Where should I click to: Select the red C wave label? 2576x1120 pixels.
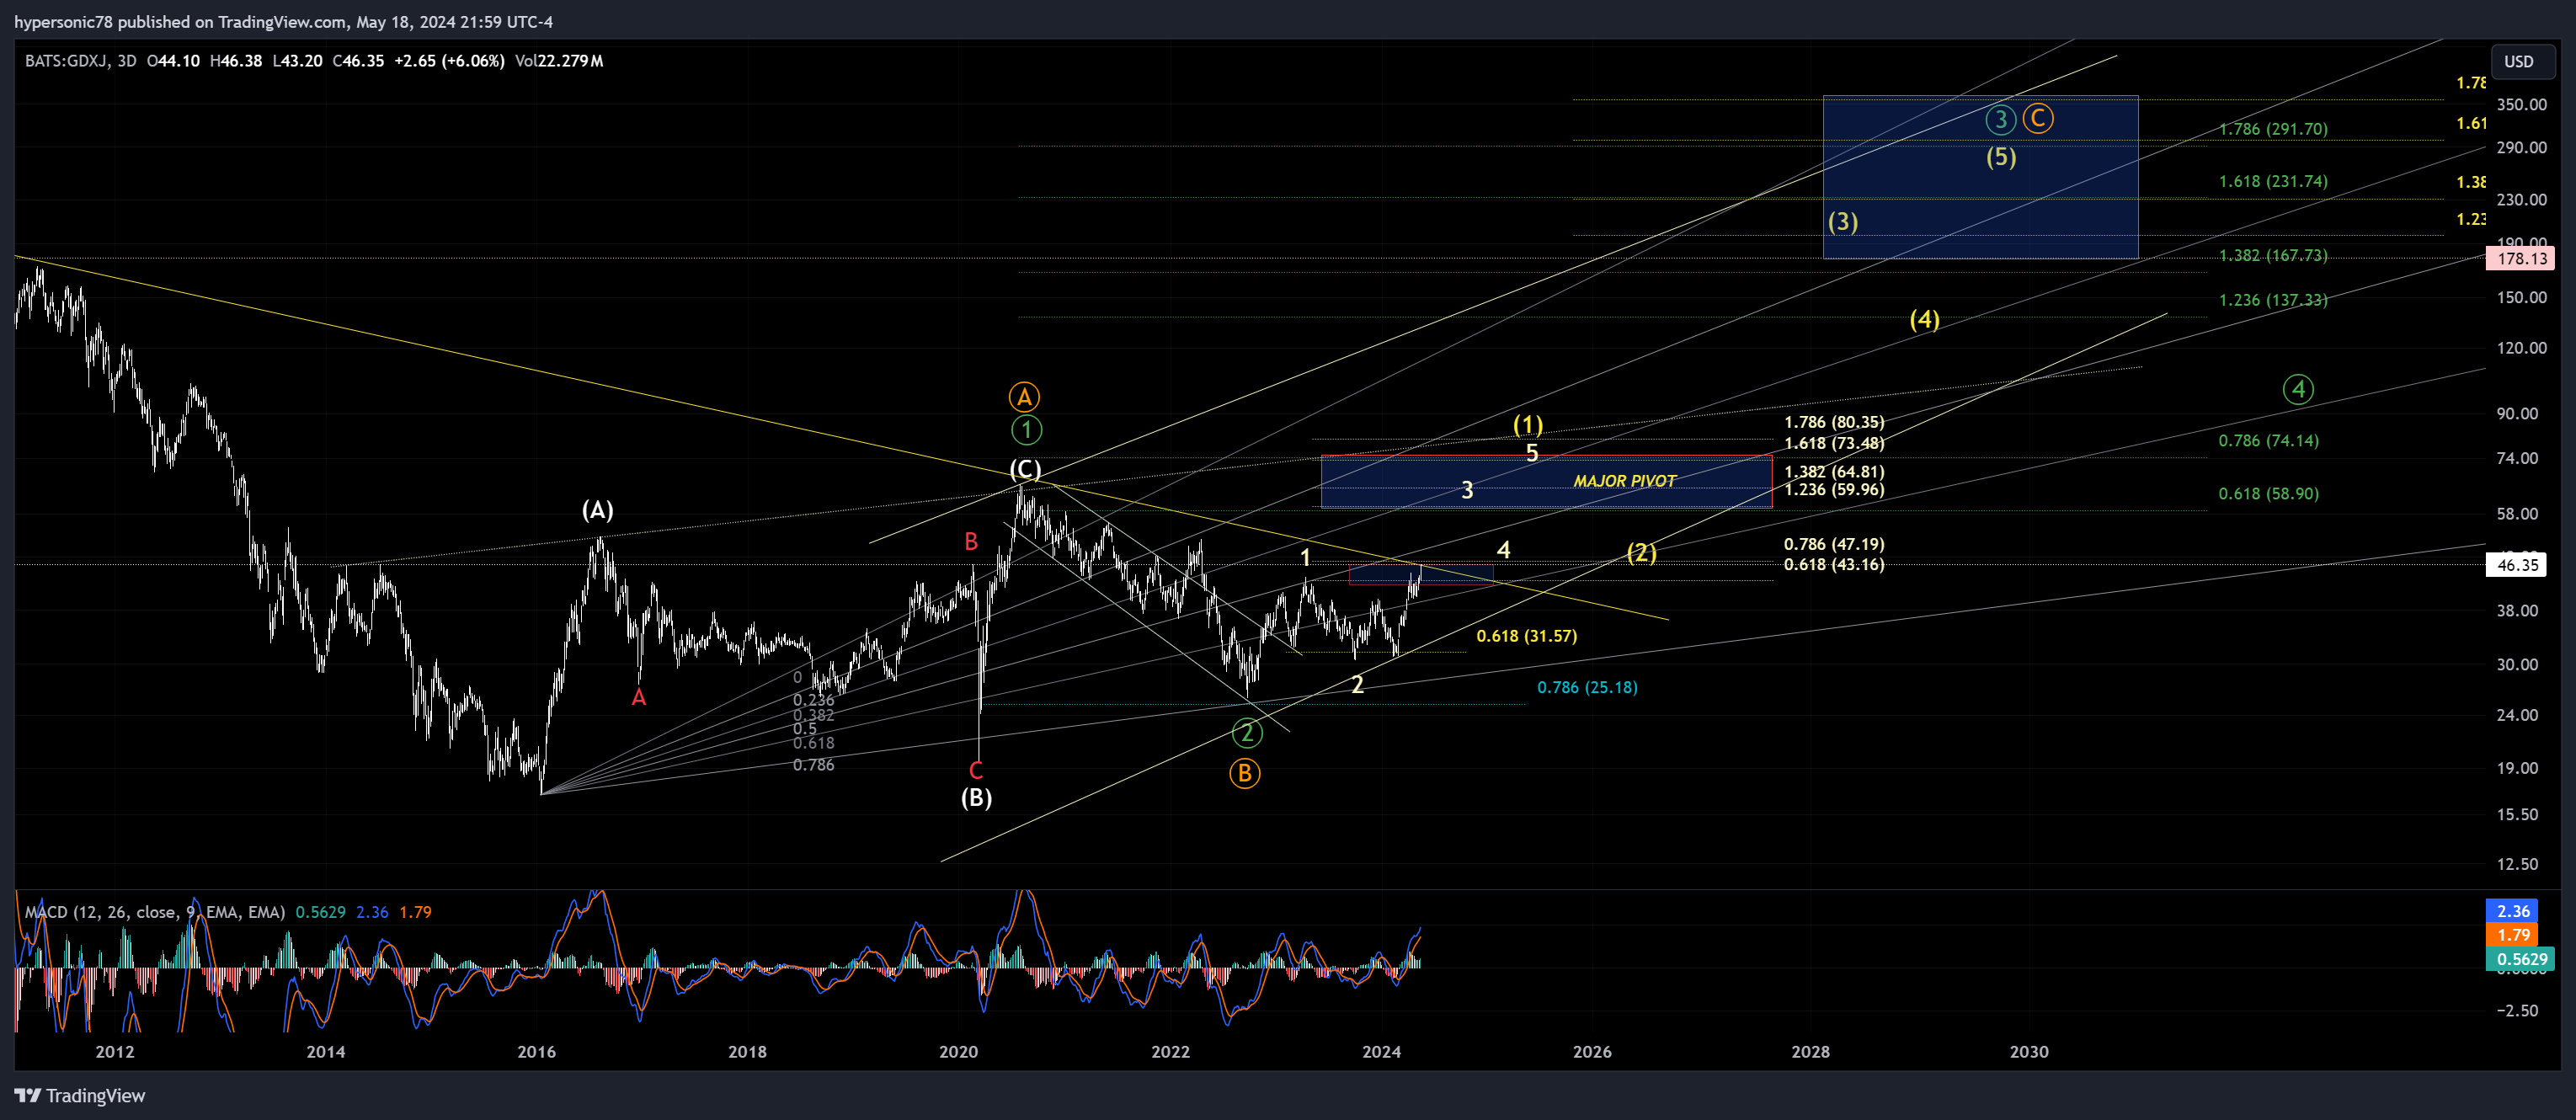[976, 770]
